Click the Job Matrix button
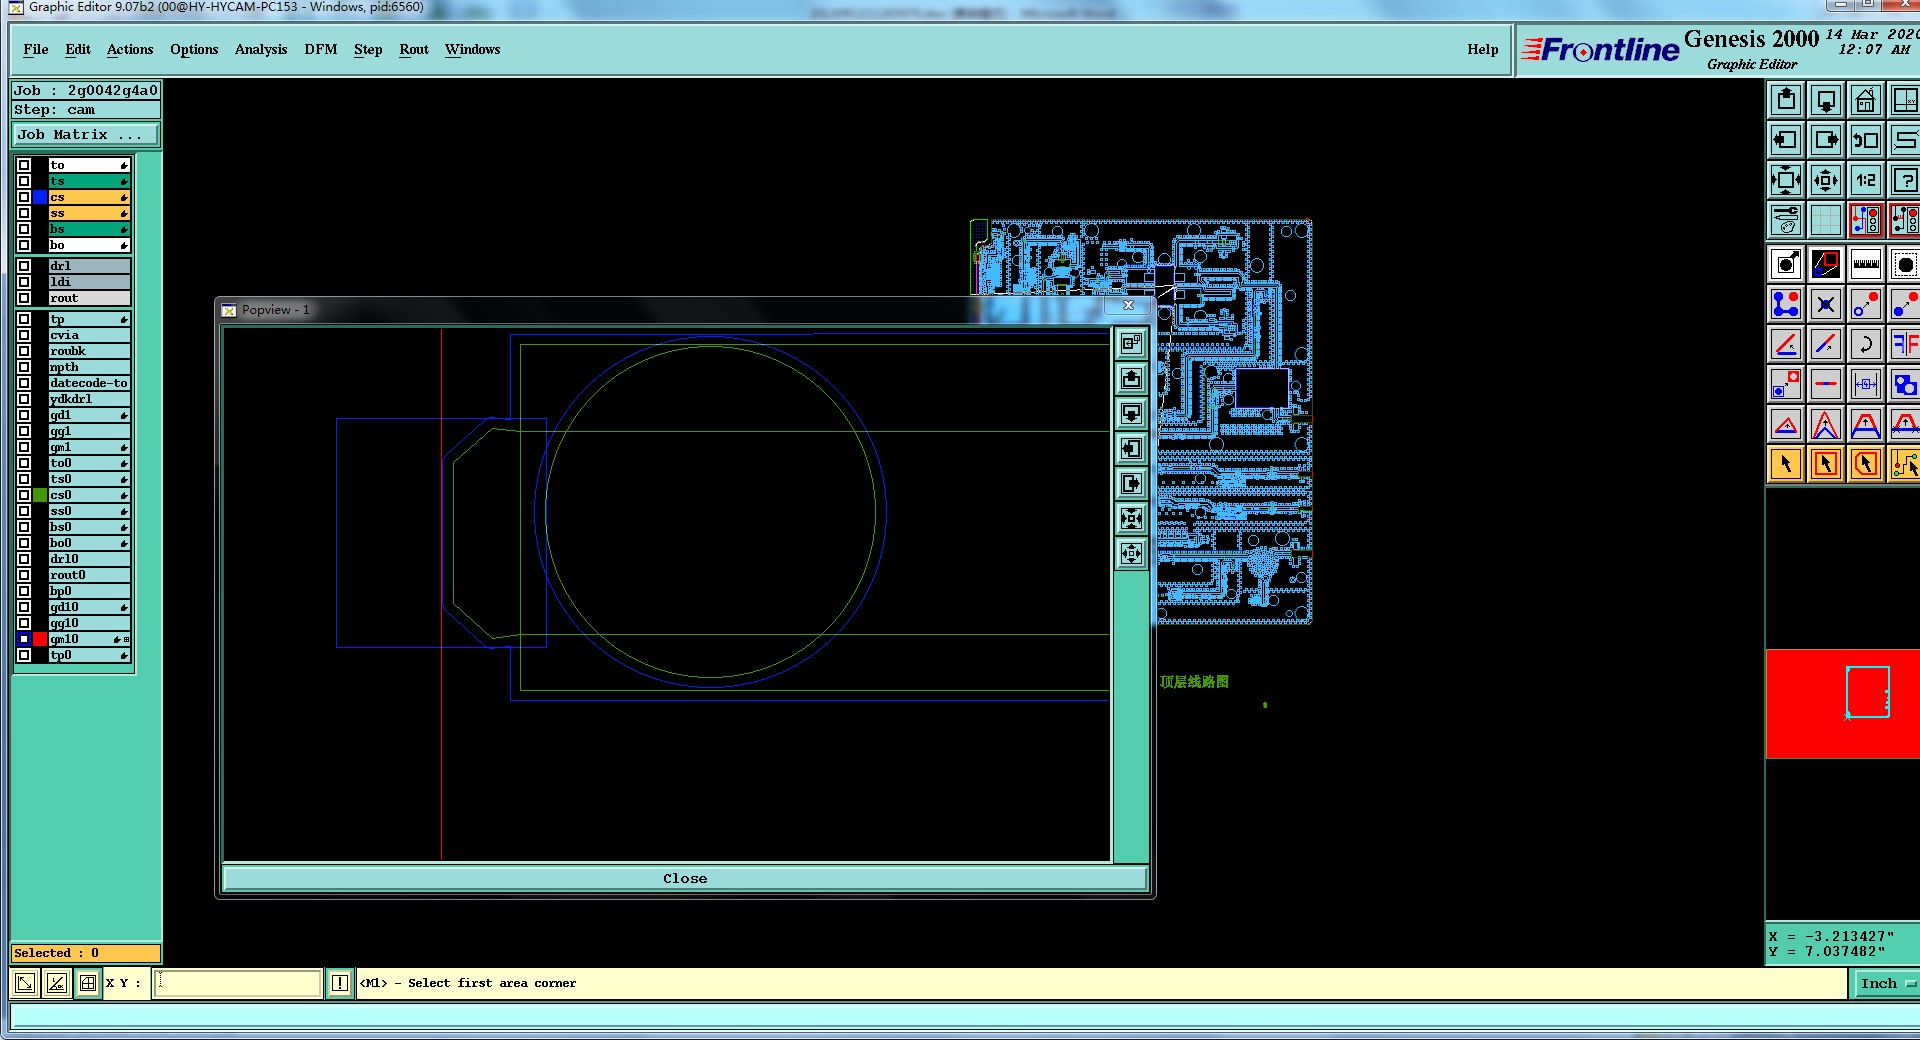1920x1040 pixels. click(85, 135)
